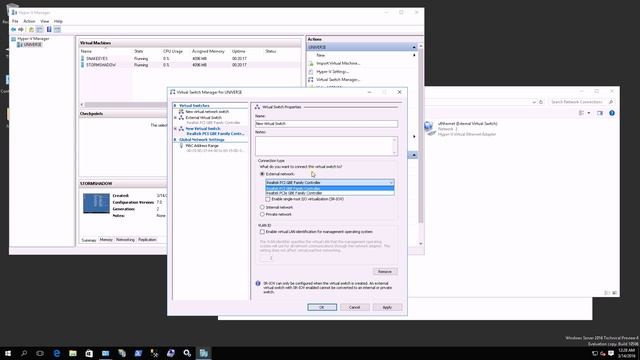The image size is (640, 360).
Task: Go back using Hyper-V Manager toolbar arrow
Action: (13, 29)
